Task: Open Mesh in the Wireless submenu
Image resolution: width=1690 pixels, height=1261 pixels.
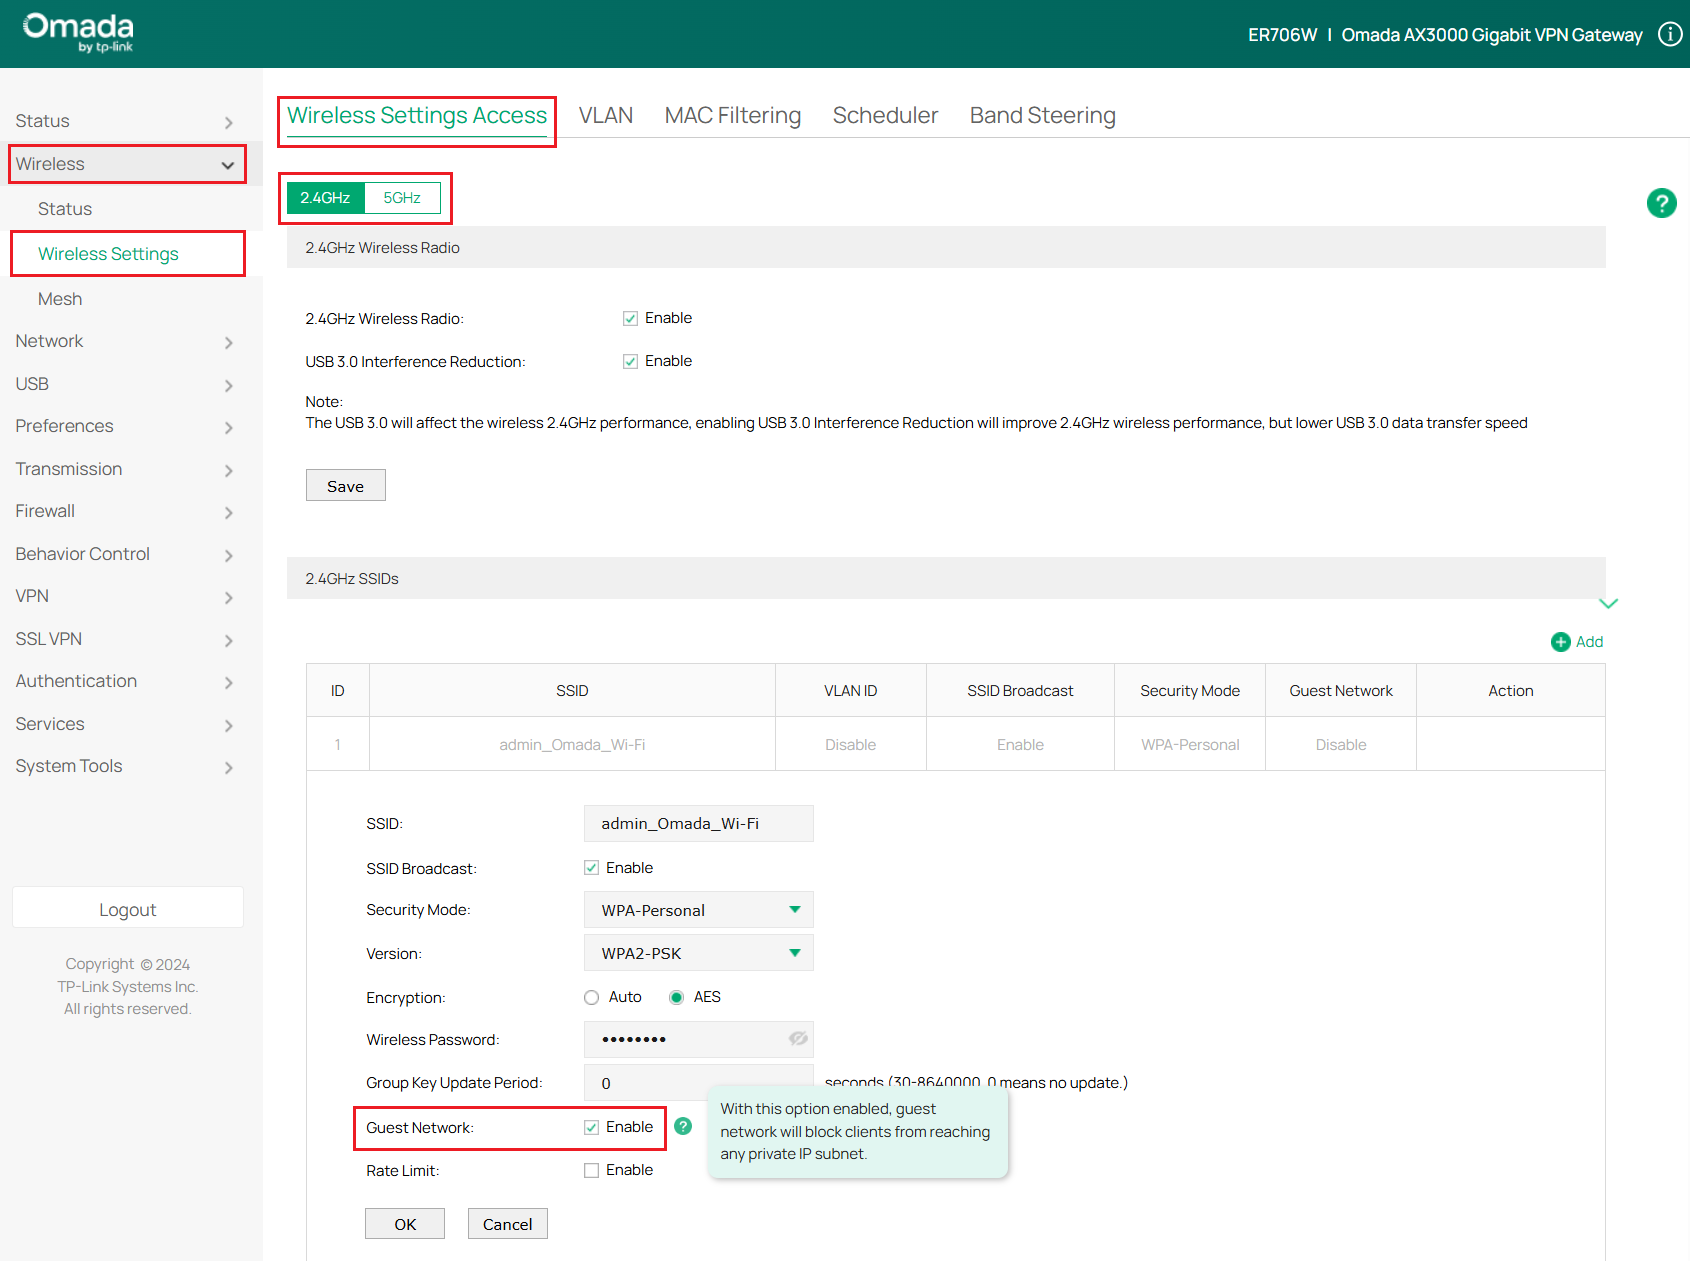Action: click(60, 299)
